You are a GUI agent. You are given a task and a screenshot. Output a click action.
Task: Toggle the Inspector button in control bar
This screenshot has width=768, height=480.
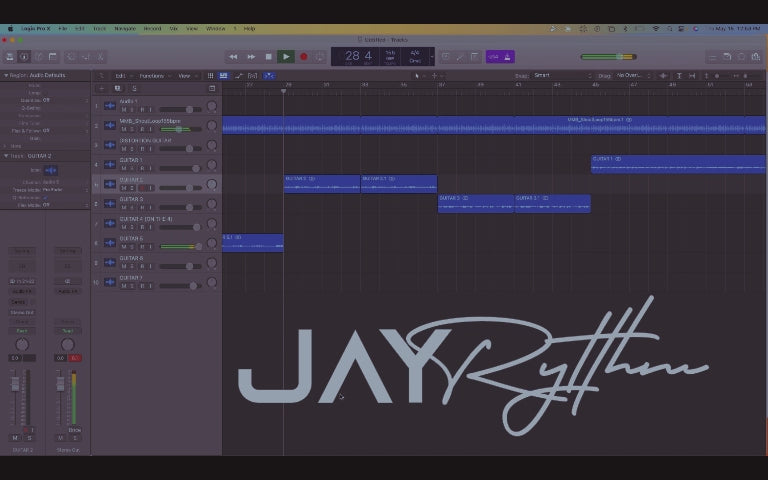pyautogui.click(x=24, y=57)
